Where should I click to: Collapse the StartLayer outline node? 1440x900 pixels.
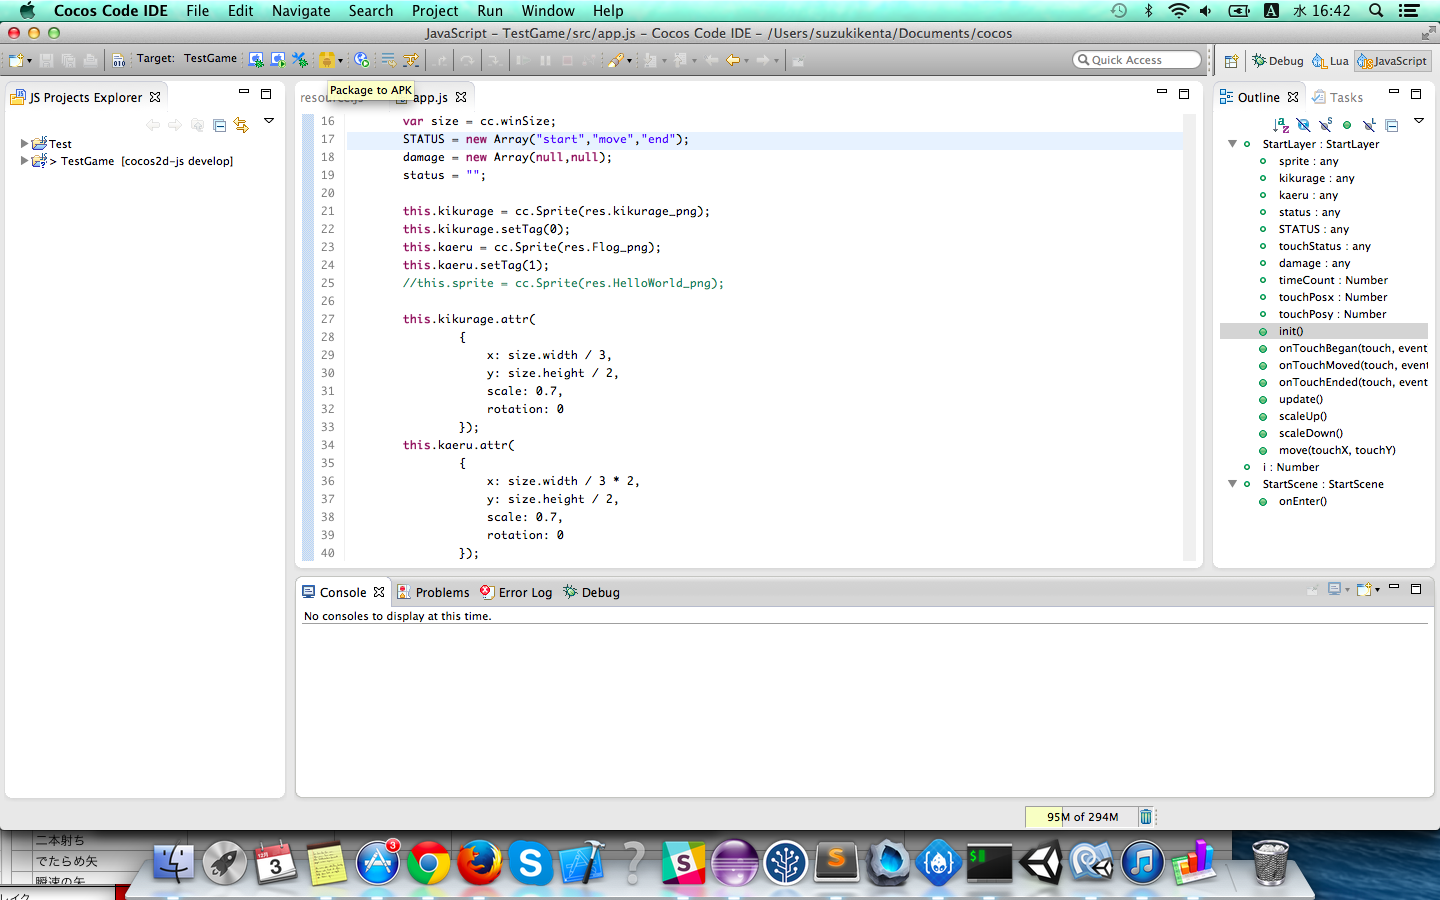(x=1233, y=144)
